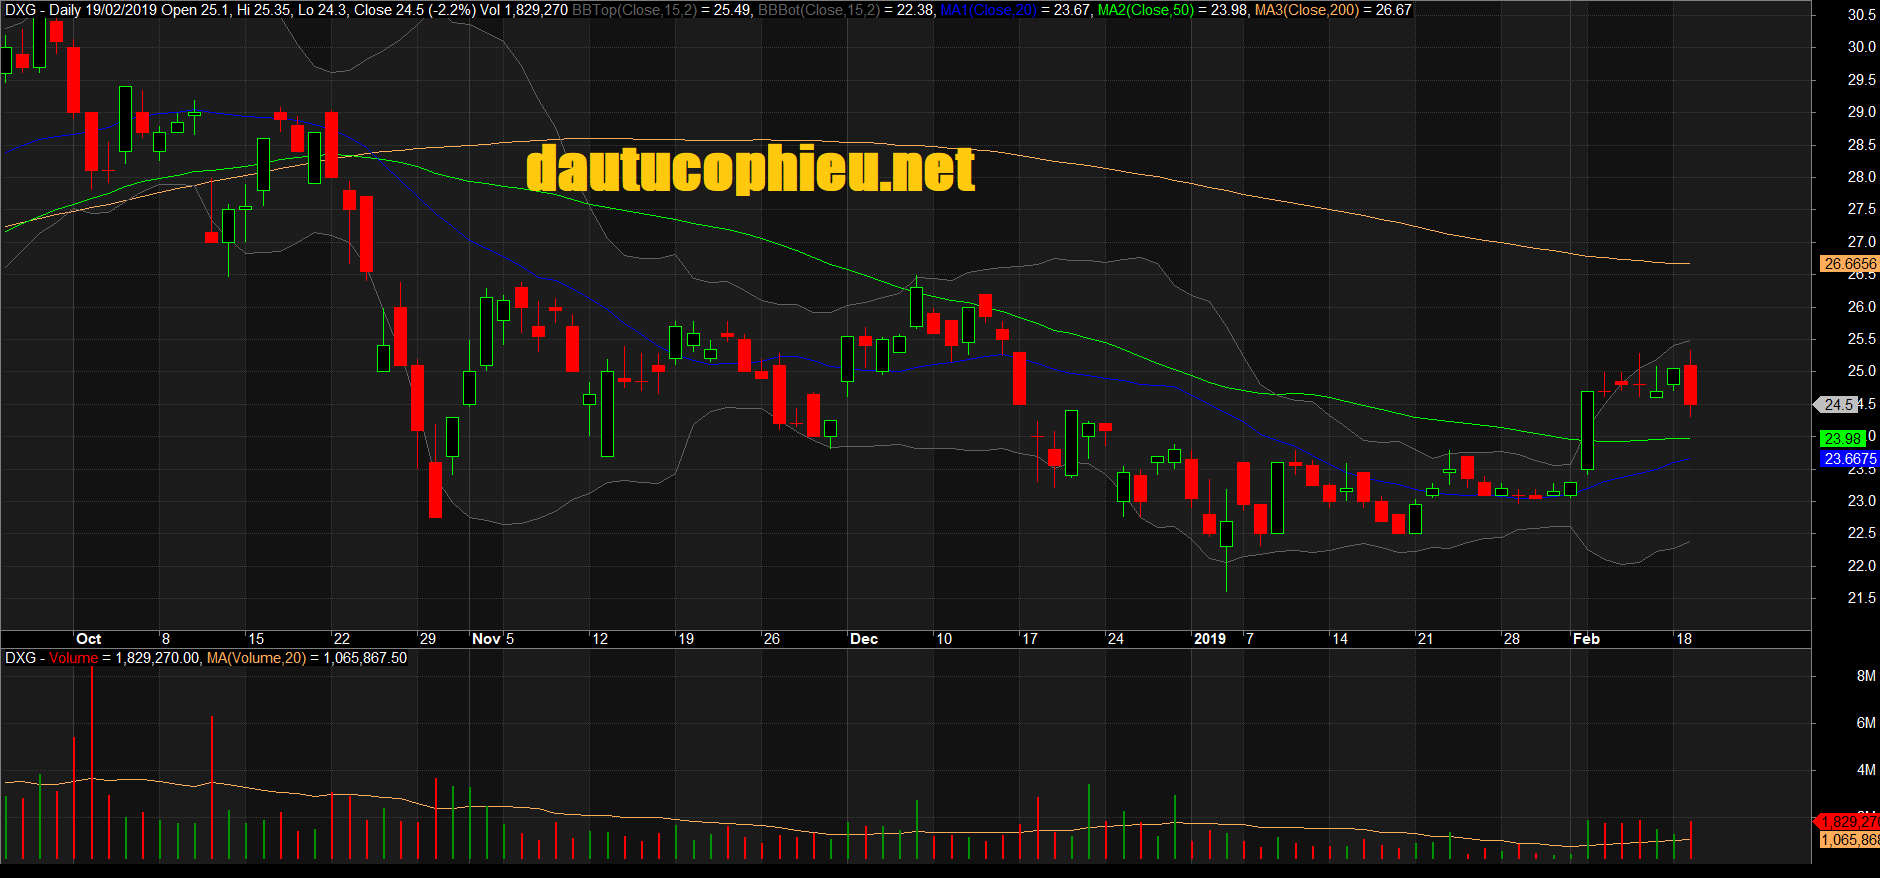Click the blue 23.6675 price marker

1849,459
